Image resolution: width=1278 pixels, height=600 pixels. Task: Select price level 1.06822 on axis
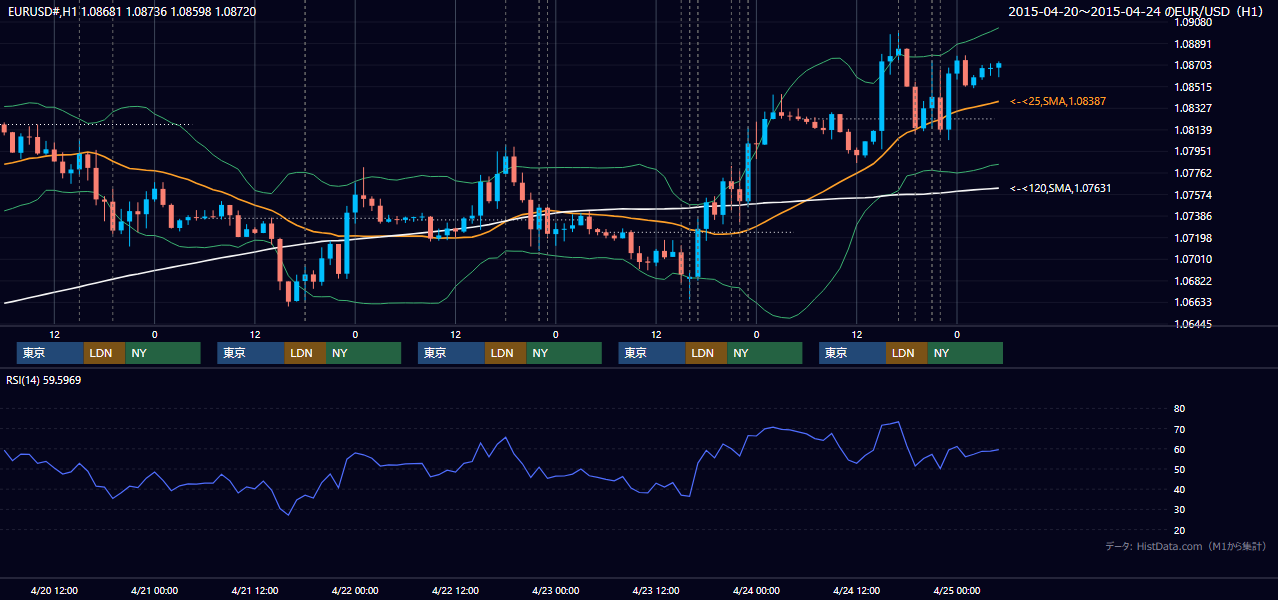[1192, 281]
